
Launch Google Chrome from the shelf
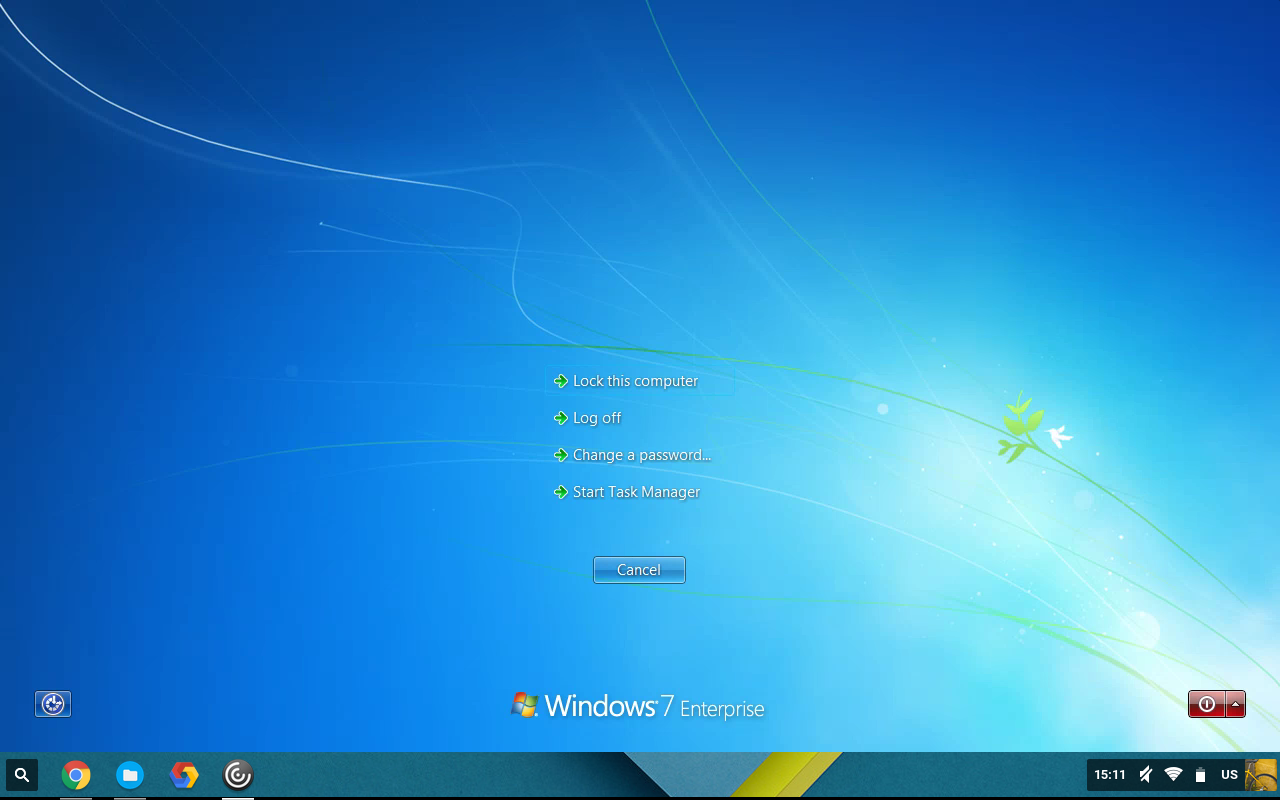76,775
